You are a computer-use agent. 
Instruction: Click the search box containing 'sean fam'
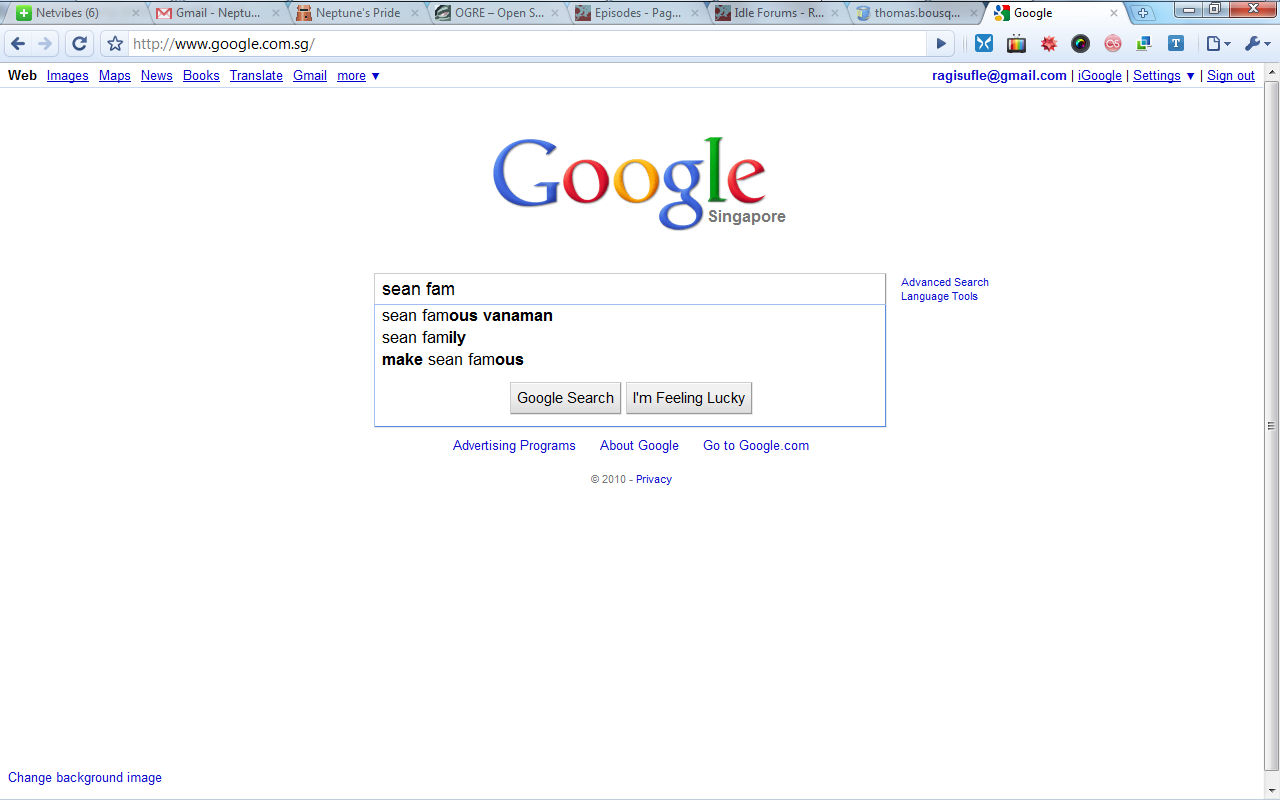pyautogui.click(x=630, y=289)
